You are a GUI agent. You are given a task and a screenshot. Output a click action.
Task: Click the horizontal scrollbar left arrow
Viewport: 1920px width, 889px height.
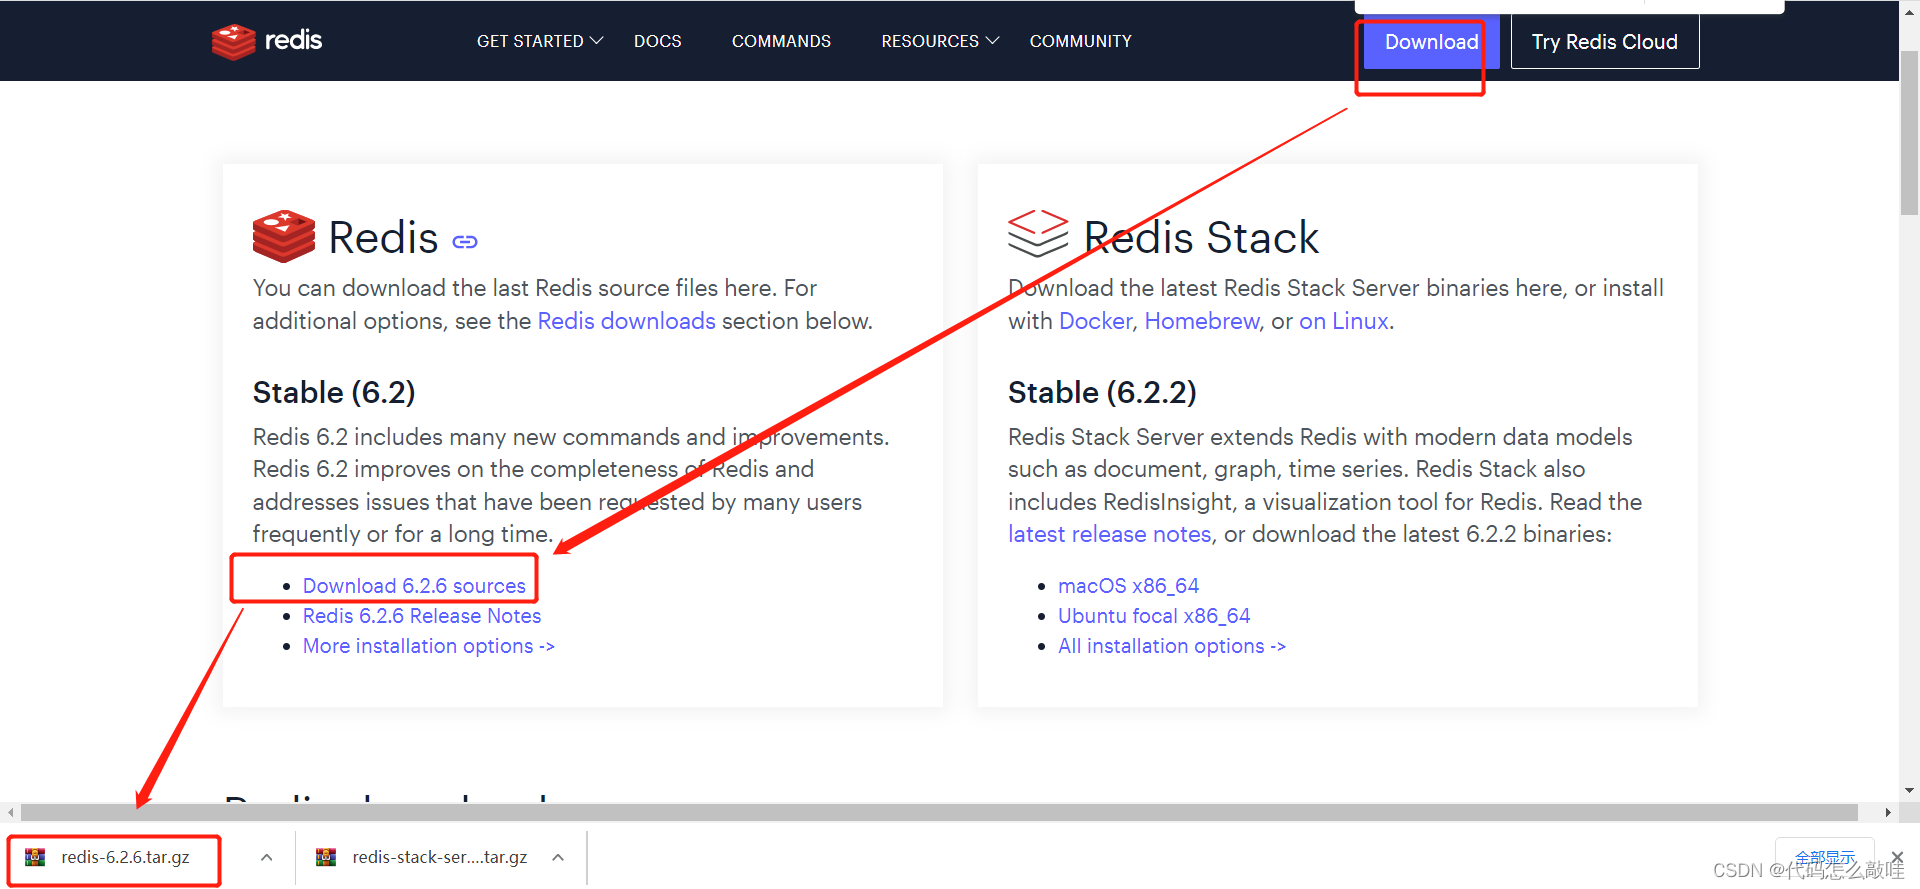point(10,812)
